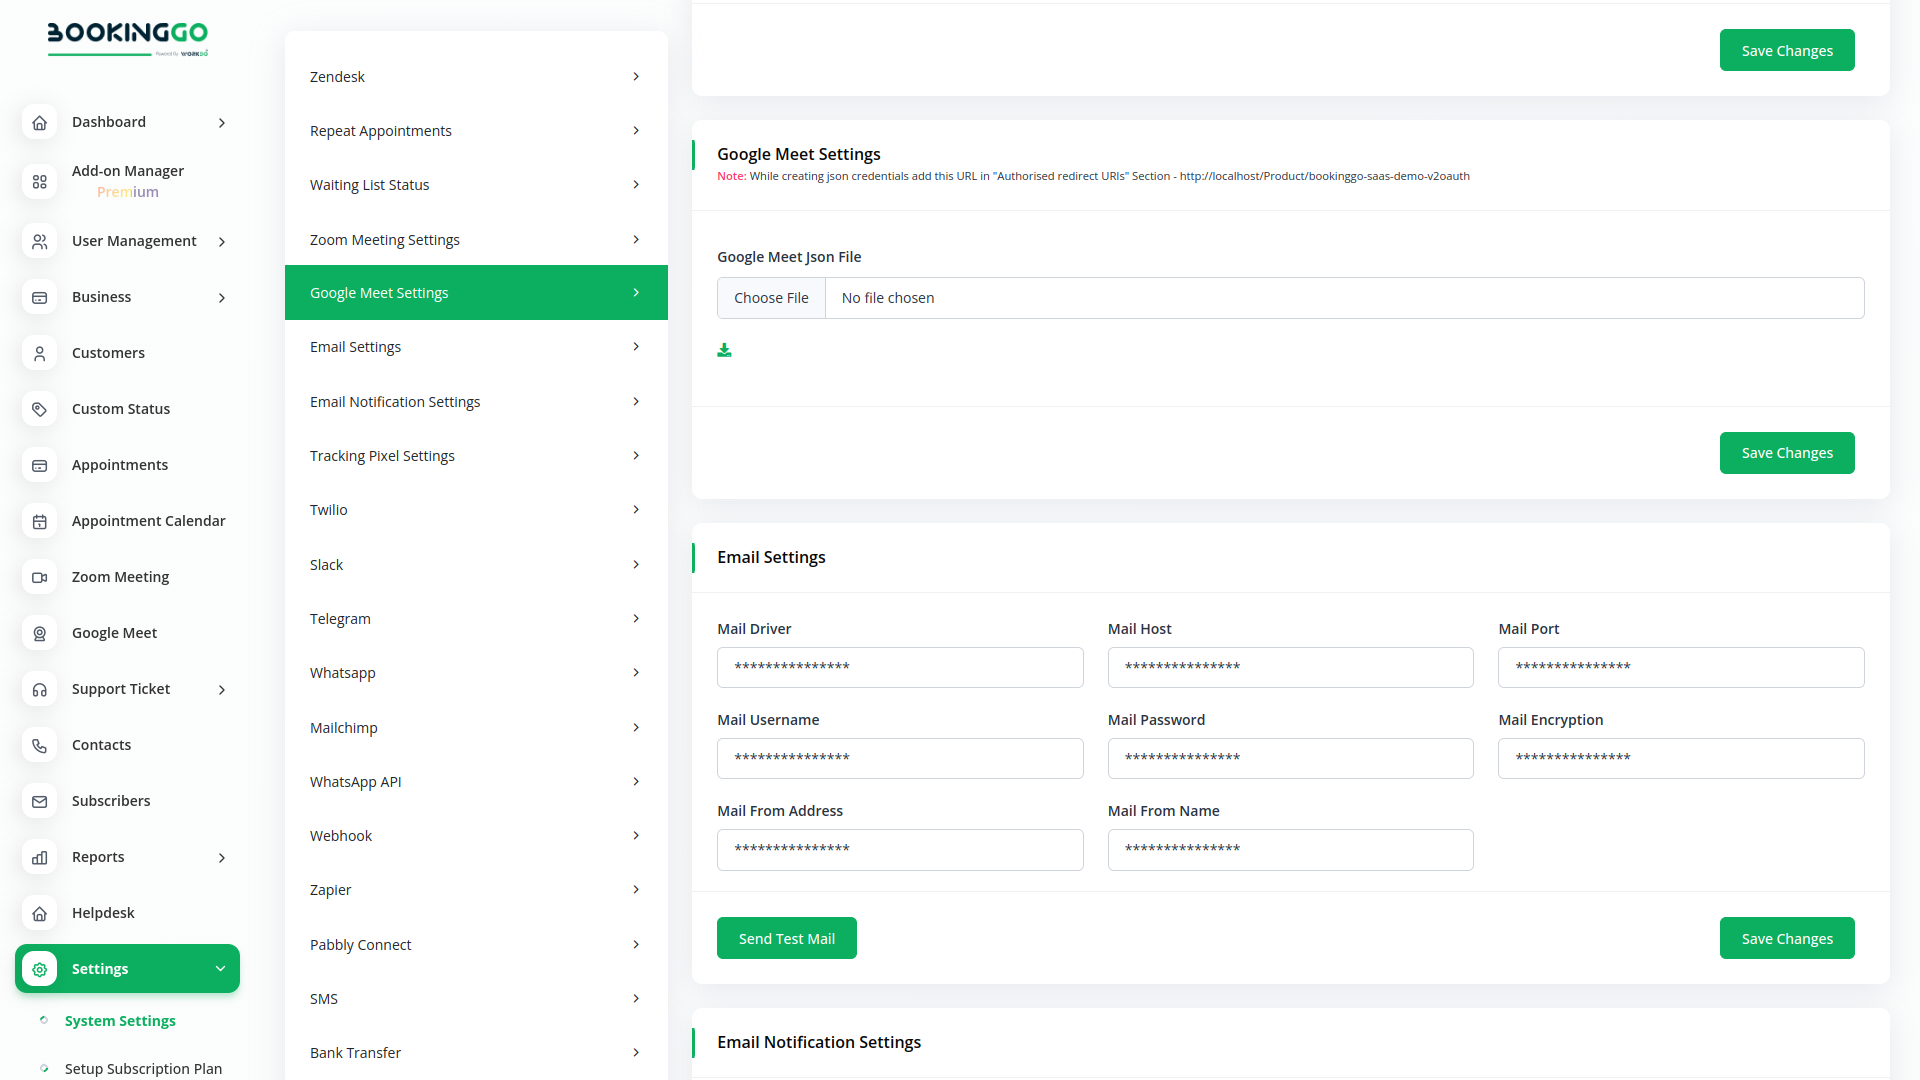
Task: Click the Zoom Meeting camera icon
Action: click(39, 577)
